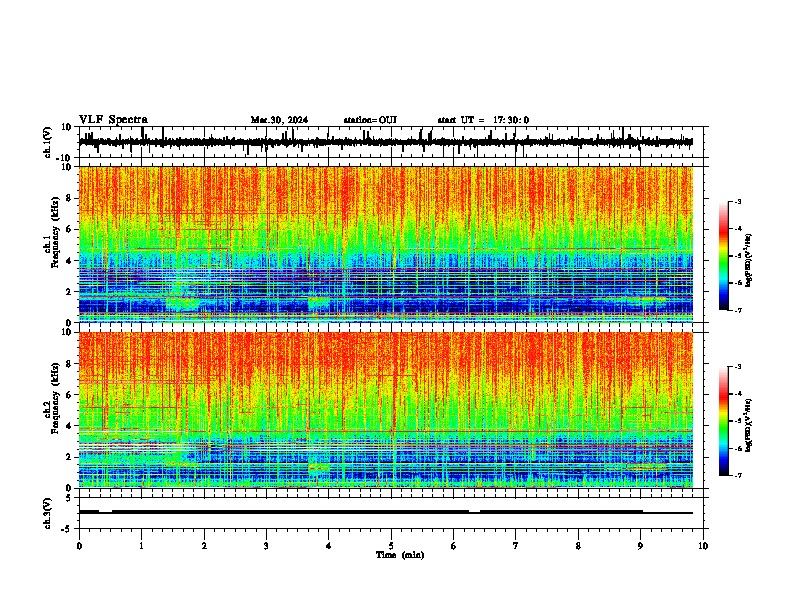Click the "VLF Spectra" plot title
The height and width of the screenshot is (612, 792).
[113, 120]
